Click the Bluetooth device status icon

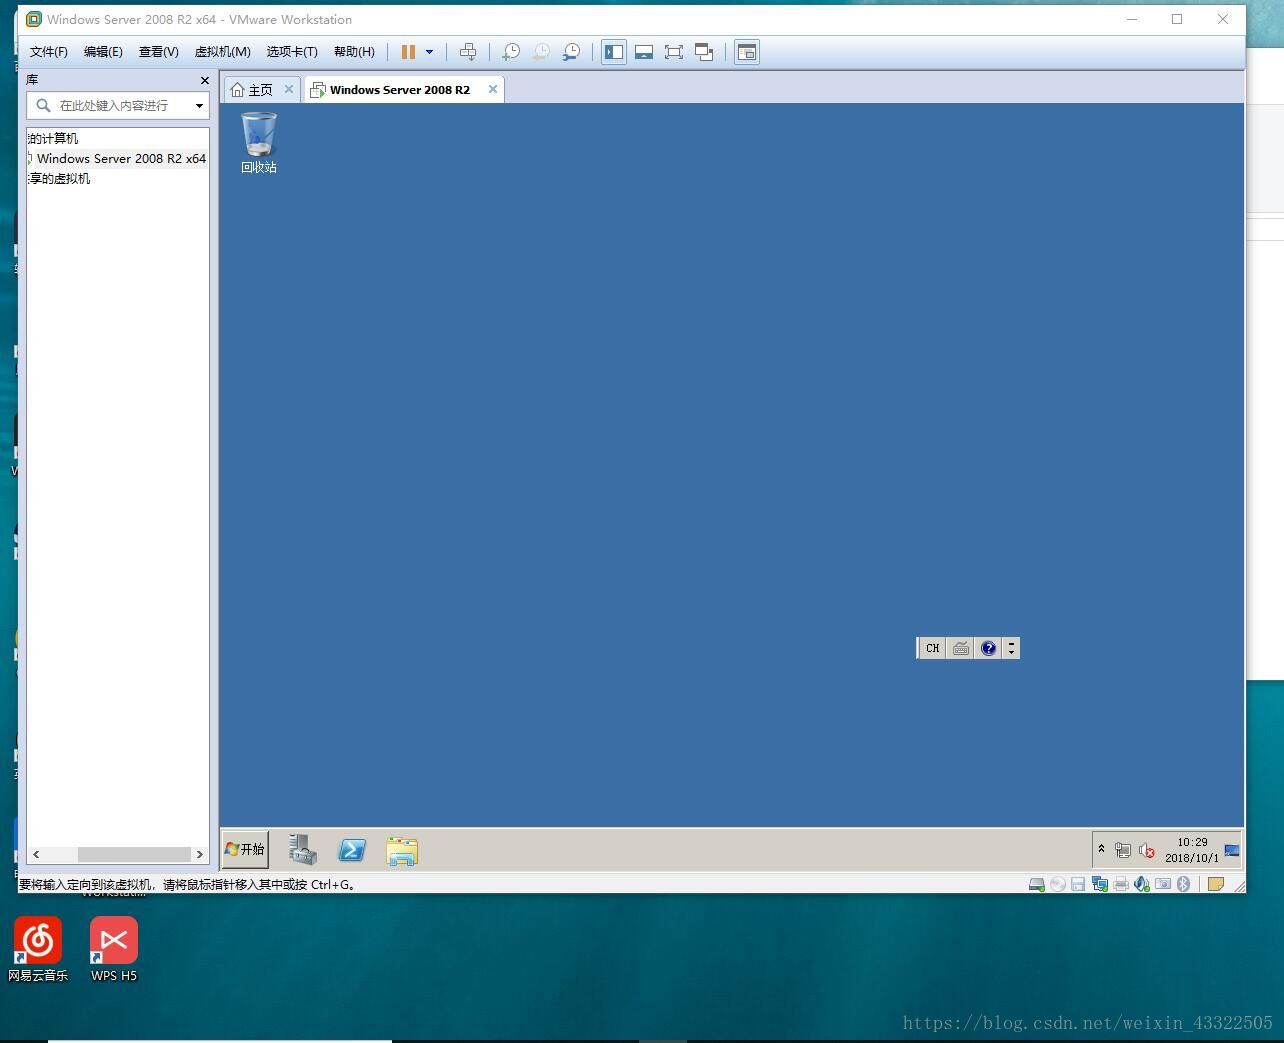tap(1184, 884)
